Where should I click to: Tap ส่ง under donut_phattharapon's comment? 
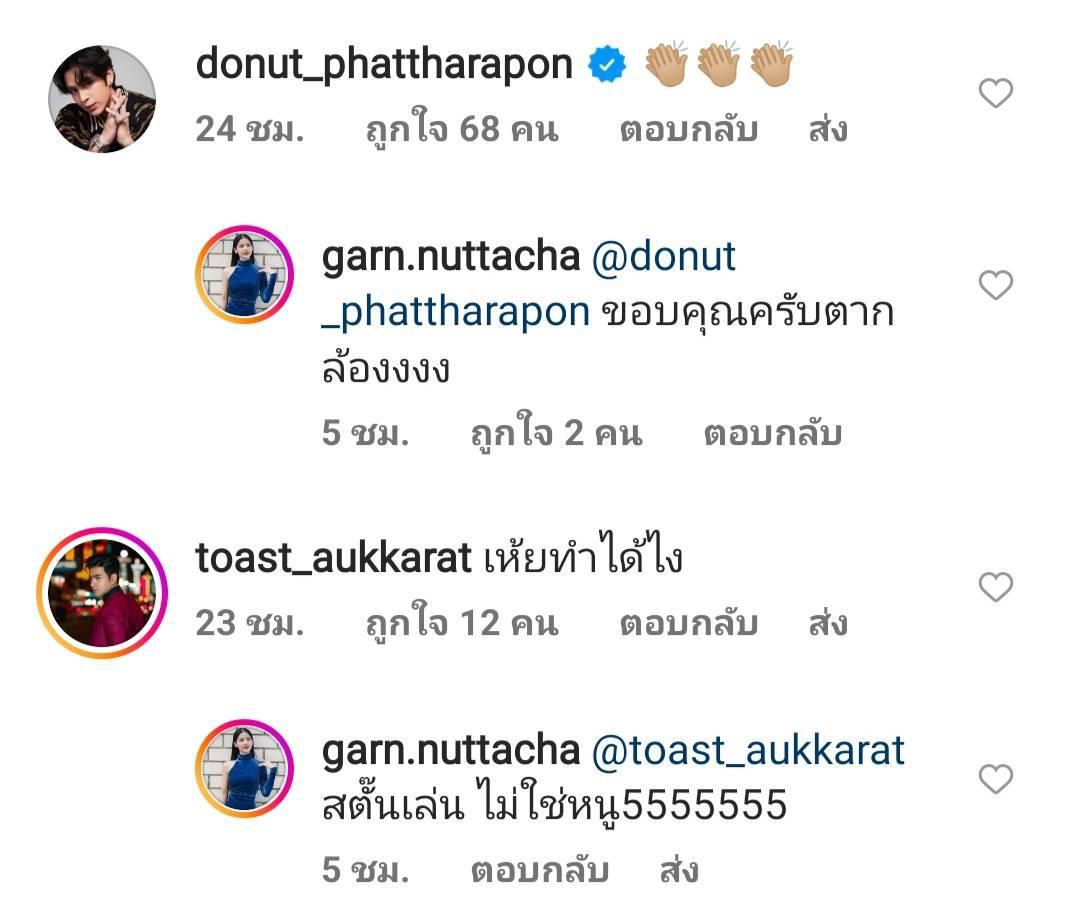click(x=828, y=129)
